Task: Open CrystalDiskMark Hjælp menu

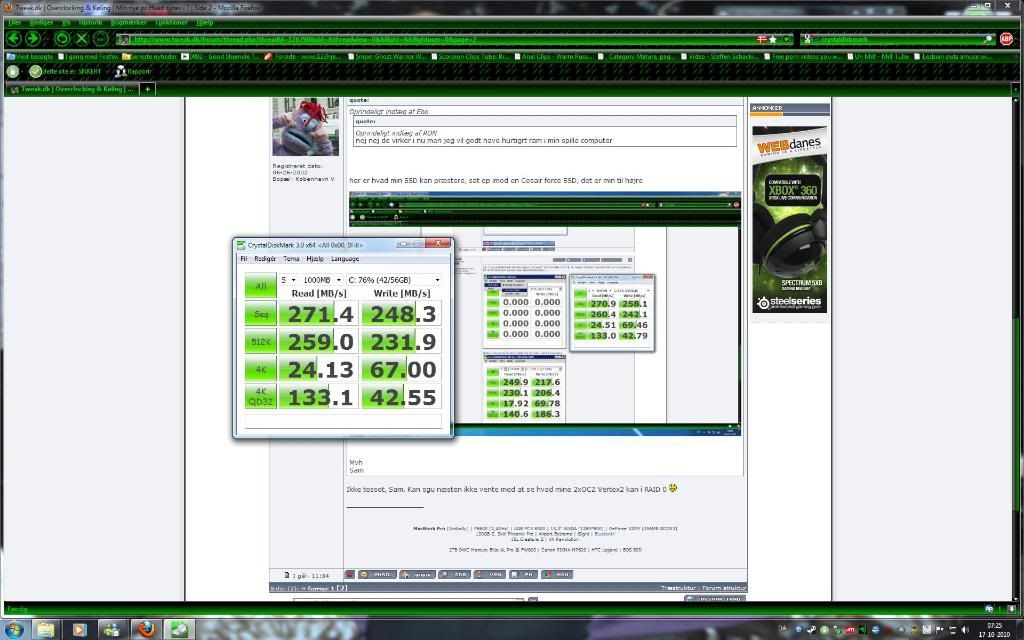Action: (x=315, y=259)
